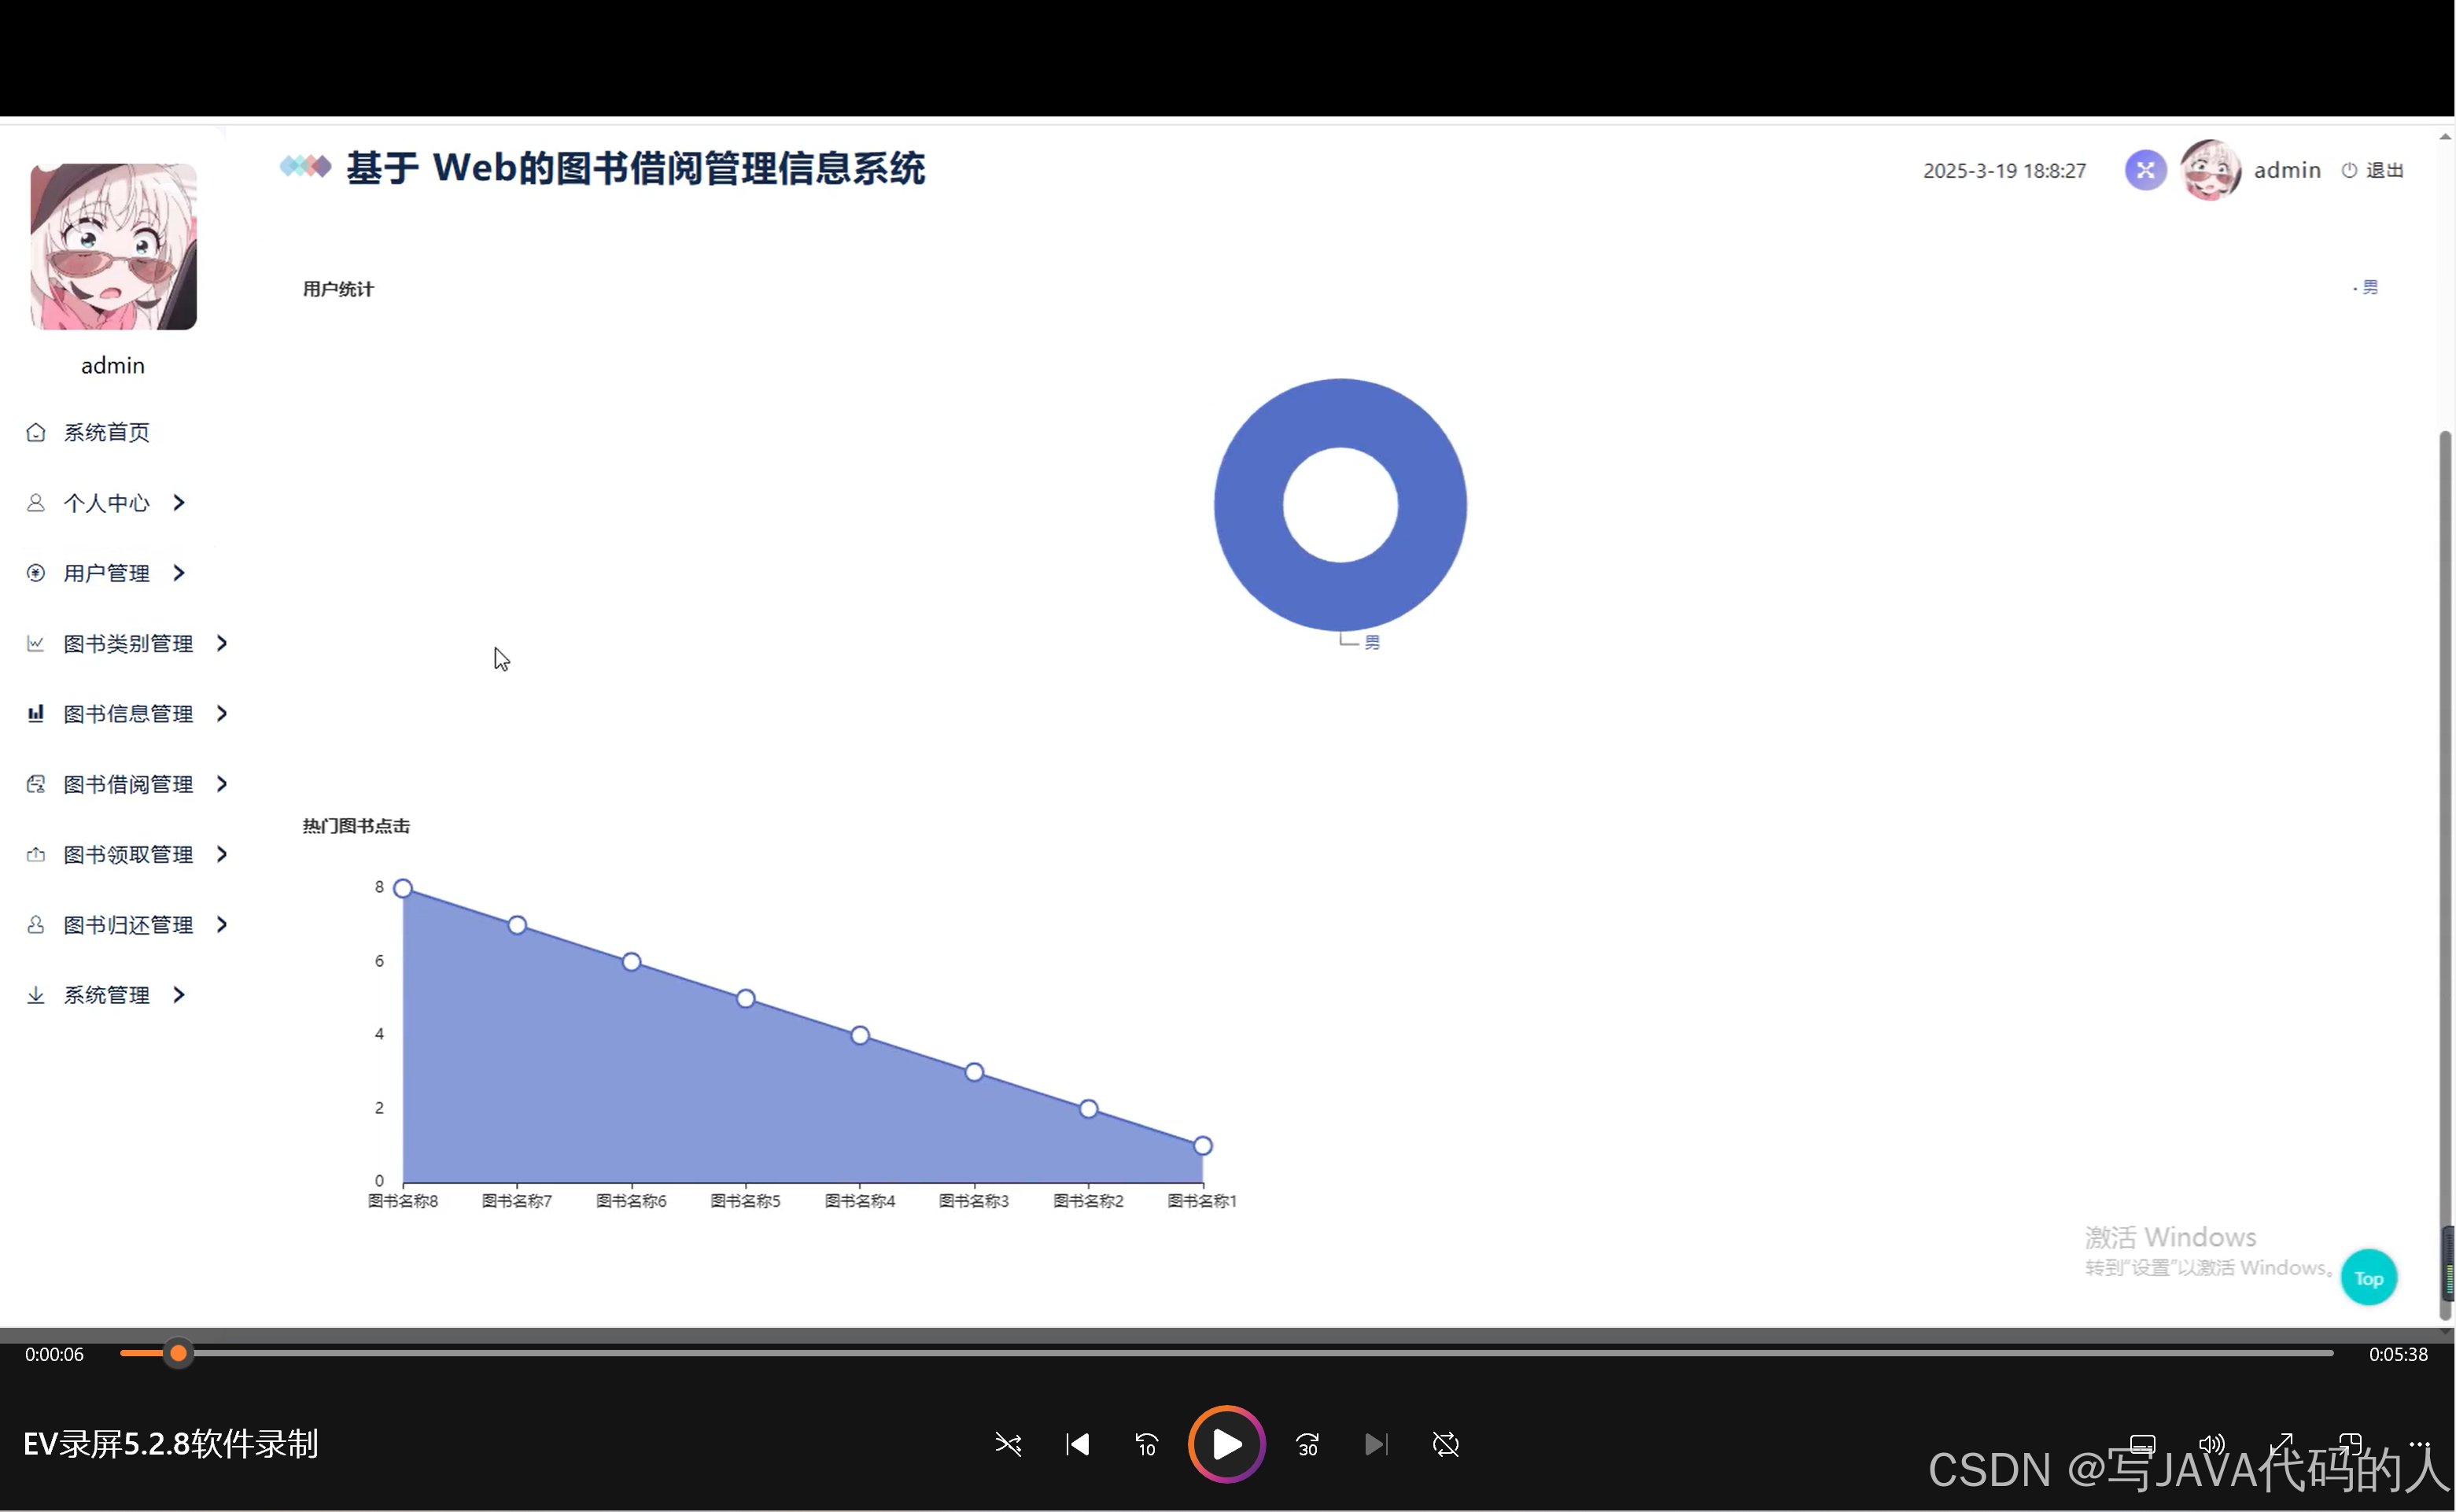Click the 系统管理 download icon
The height and width of the screenshot is (1512, 2456).
coord(36,995)
